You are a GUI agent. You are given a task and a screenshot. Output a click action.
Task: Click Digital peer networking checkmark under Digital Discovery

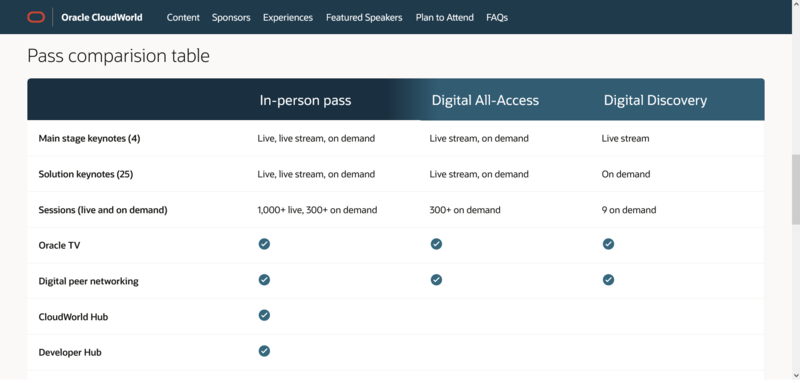click(x=608, y=280)
